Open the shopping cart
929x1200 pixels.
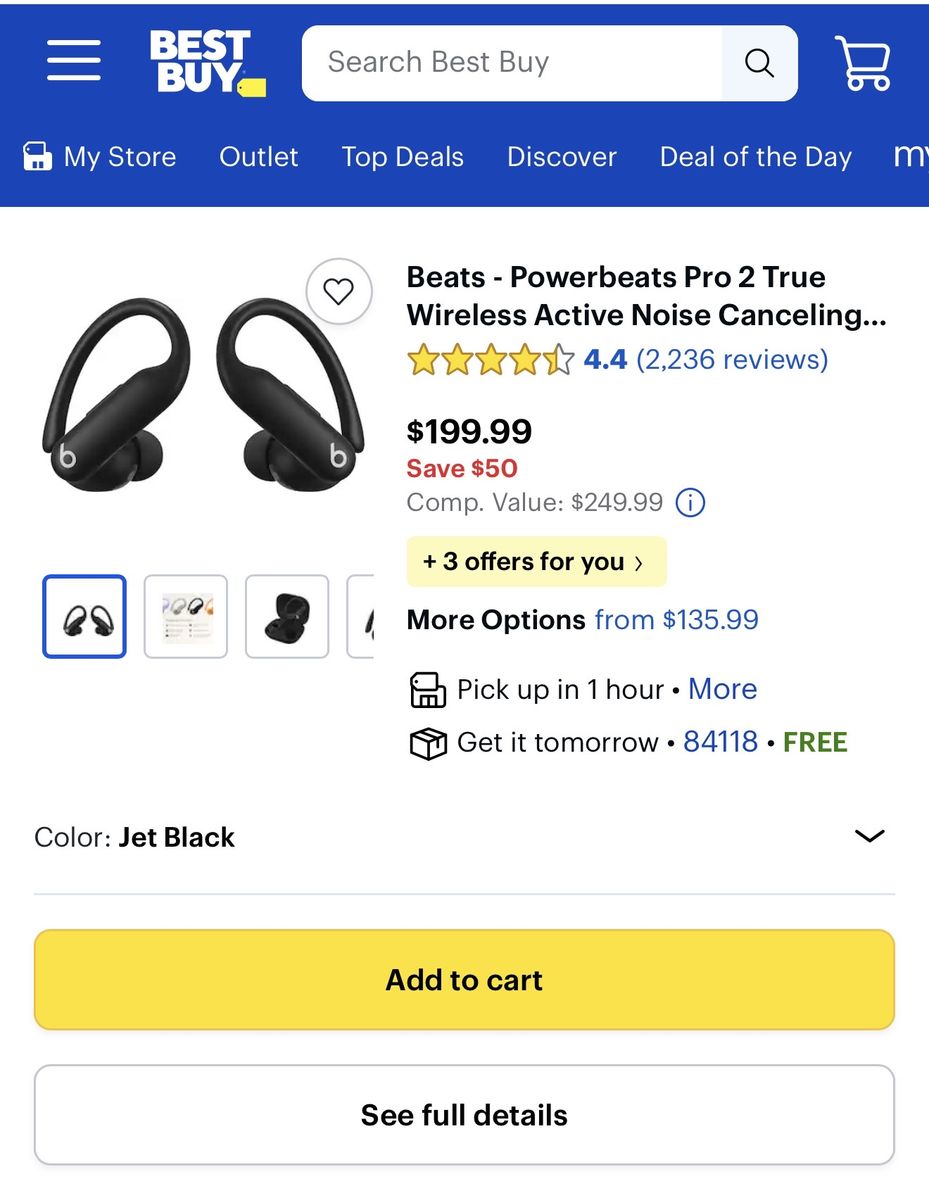863,63
